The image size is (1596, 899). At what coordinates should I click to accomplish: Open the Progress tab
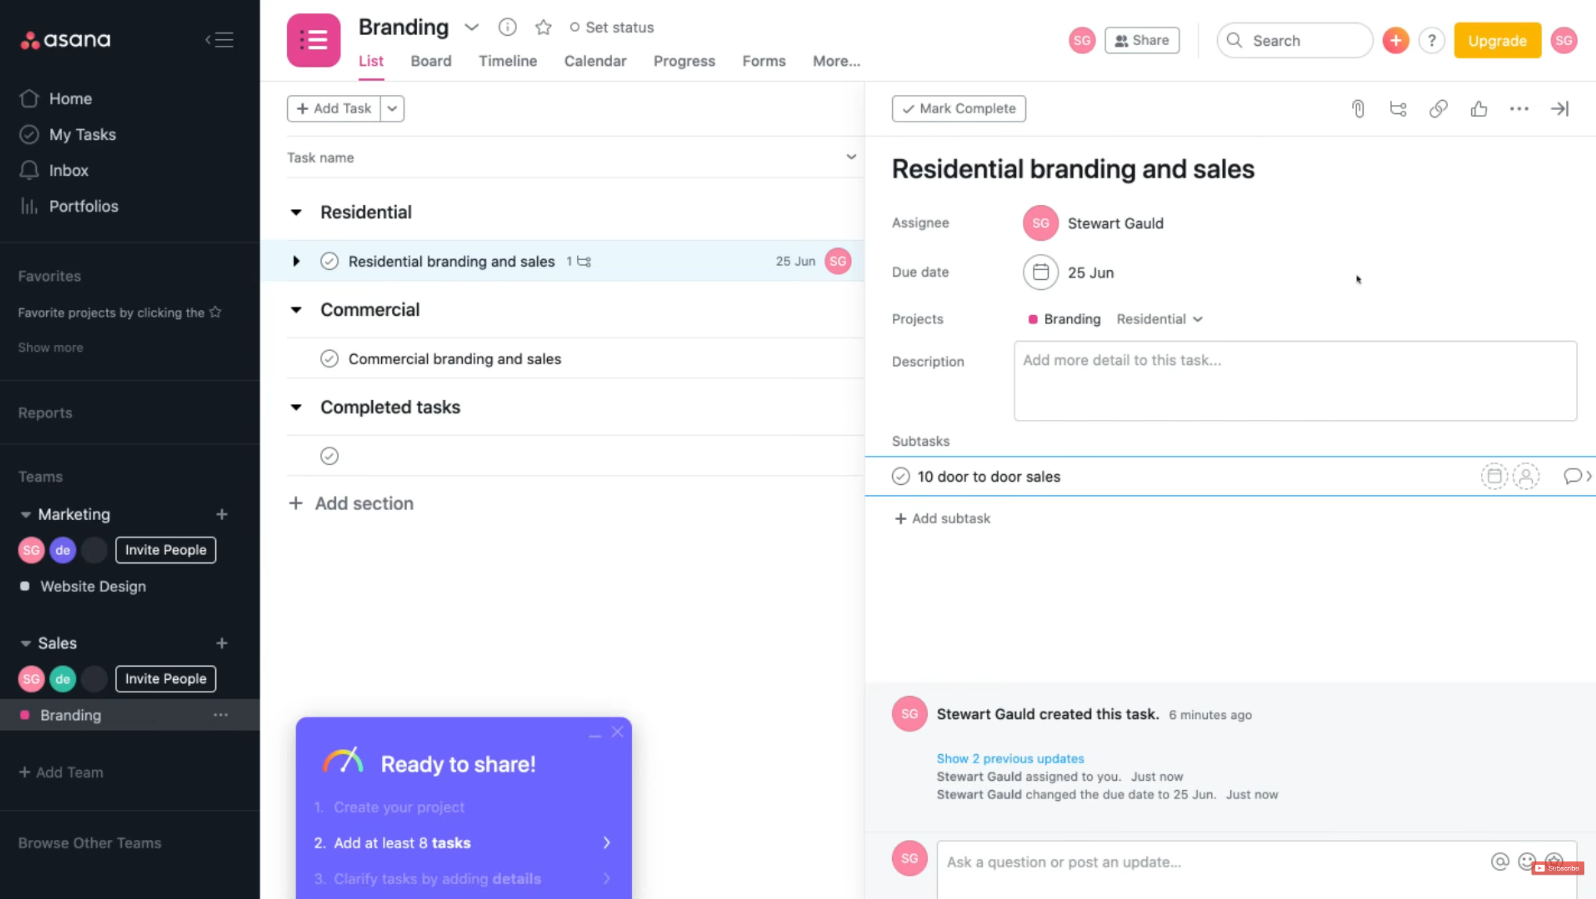[x=684, y=61]
